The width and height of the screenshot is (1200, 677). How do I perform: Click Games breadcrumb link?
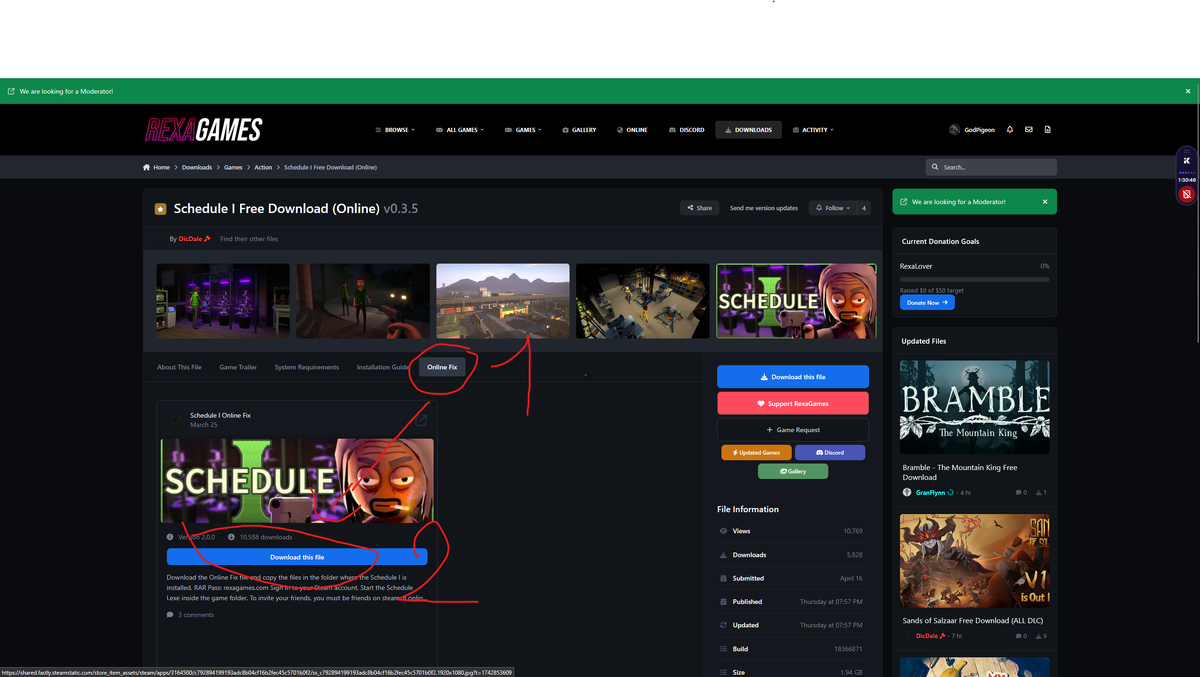pyautogui.click(x=233, y=167)
